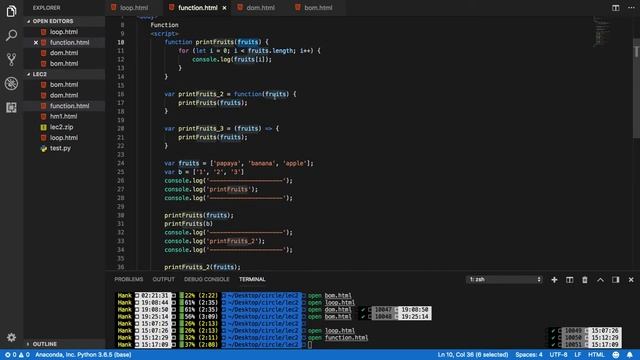Open dom.html in the LEC2 folder

[64, 95]
